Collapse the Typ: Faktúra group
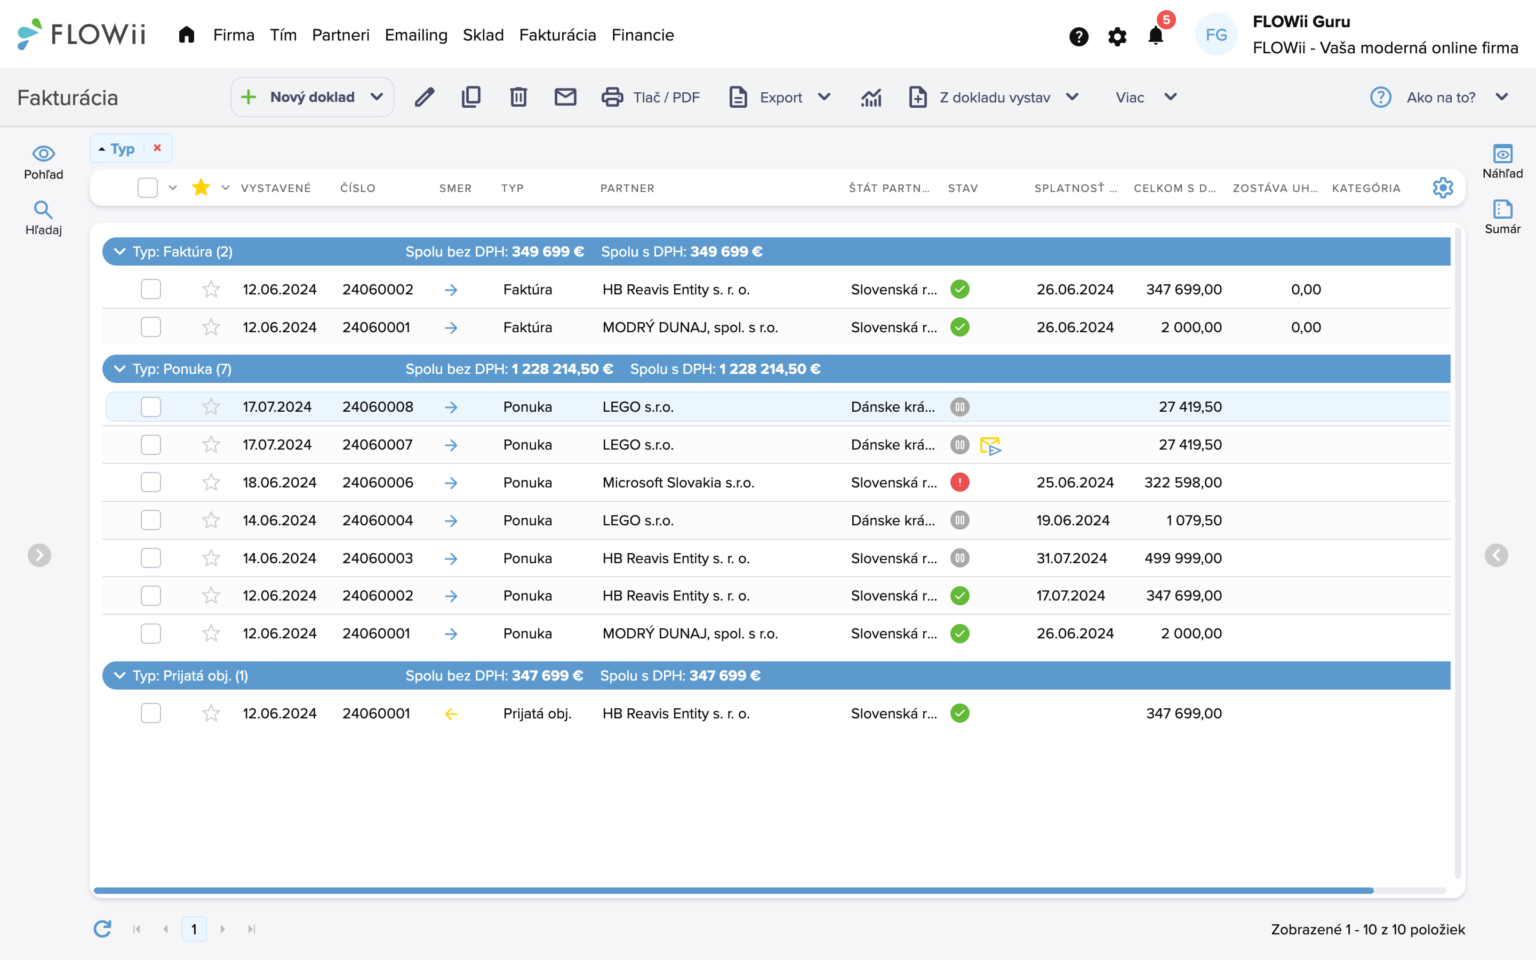 pyautogui.click(x=120, y=252)
